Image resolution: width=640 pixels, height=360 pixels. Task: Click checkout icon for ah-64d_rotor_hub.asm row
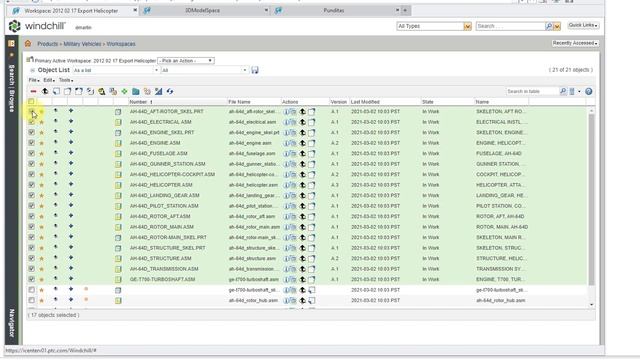tap(311, 301)
